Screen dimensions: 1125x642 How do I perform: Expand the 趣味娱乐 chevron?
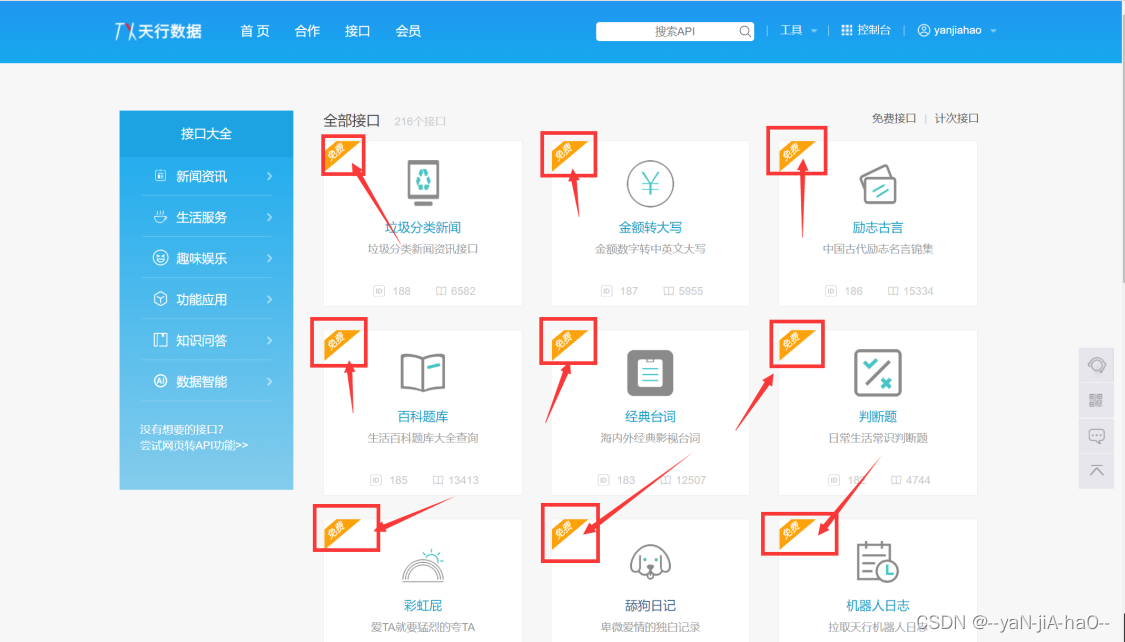(269, 258)
